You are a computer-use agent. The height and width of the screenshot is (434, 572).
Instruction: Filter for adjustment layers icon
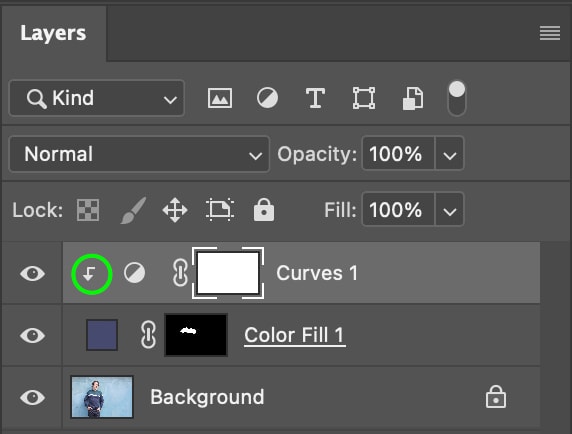267,98
